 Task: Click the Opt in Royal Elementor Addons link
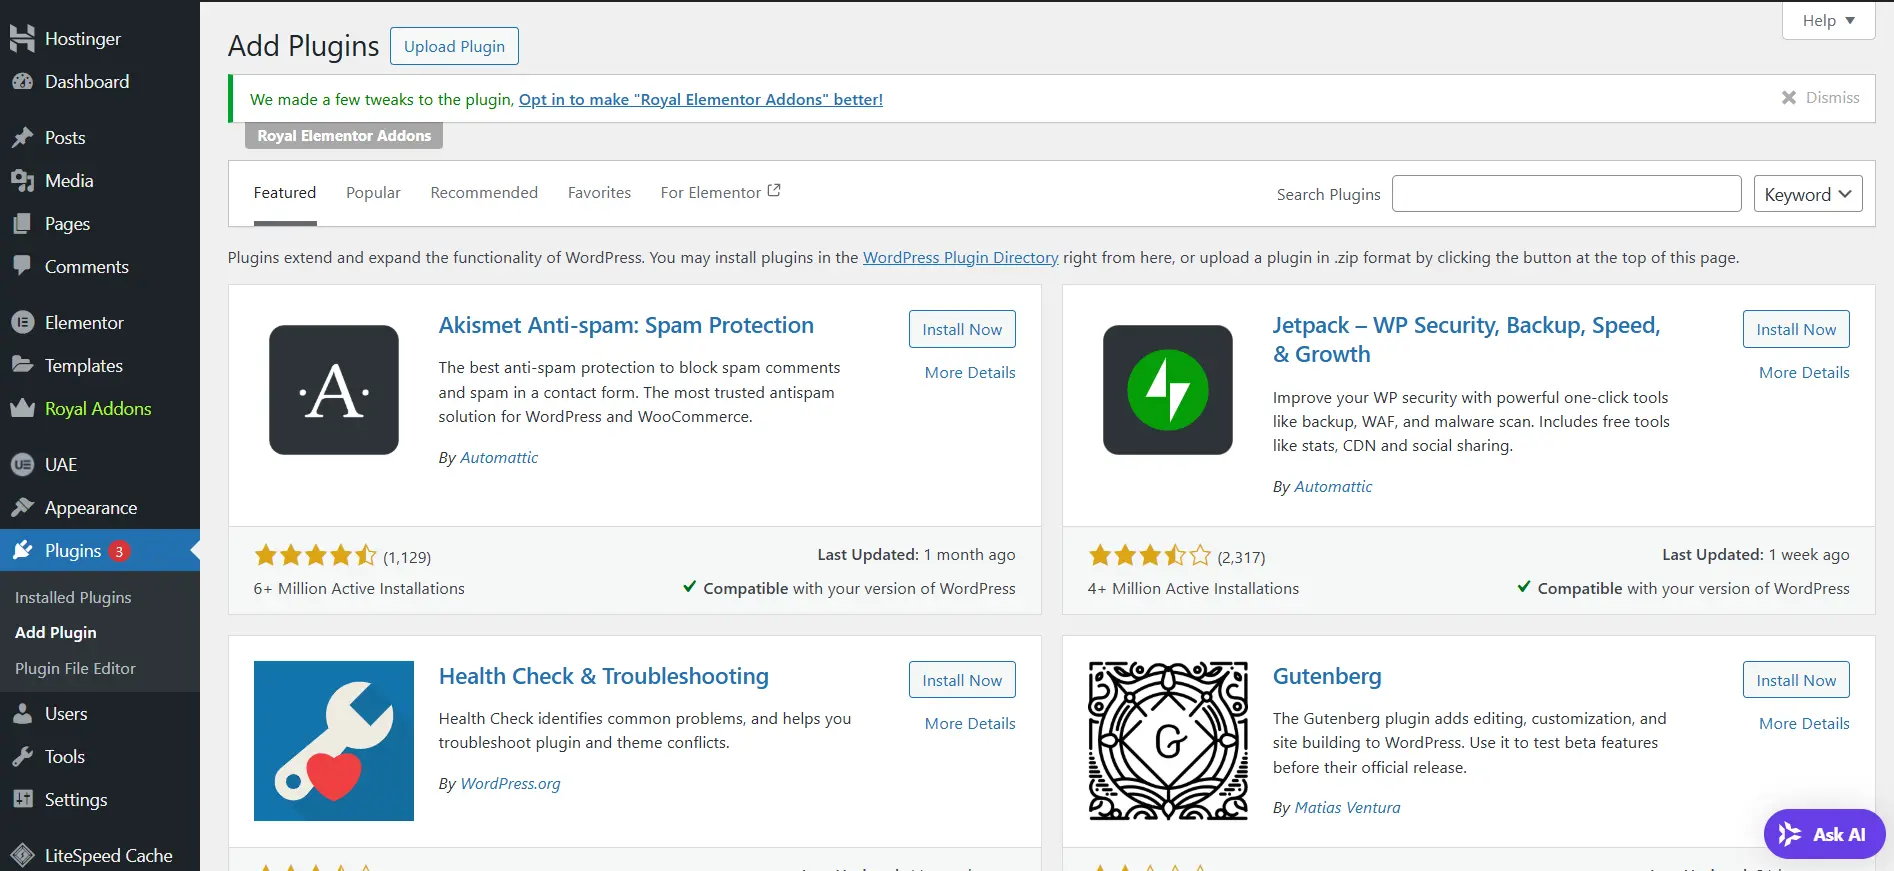pos(700,99)
